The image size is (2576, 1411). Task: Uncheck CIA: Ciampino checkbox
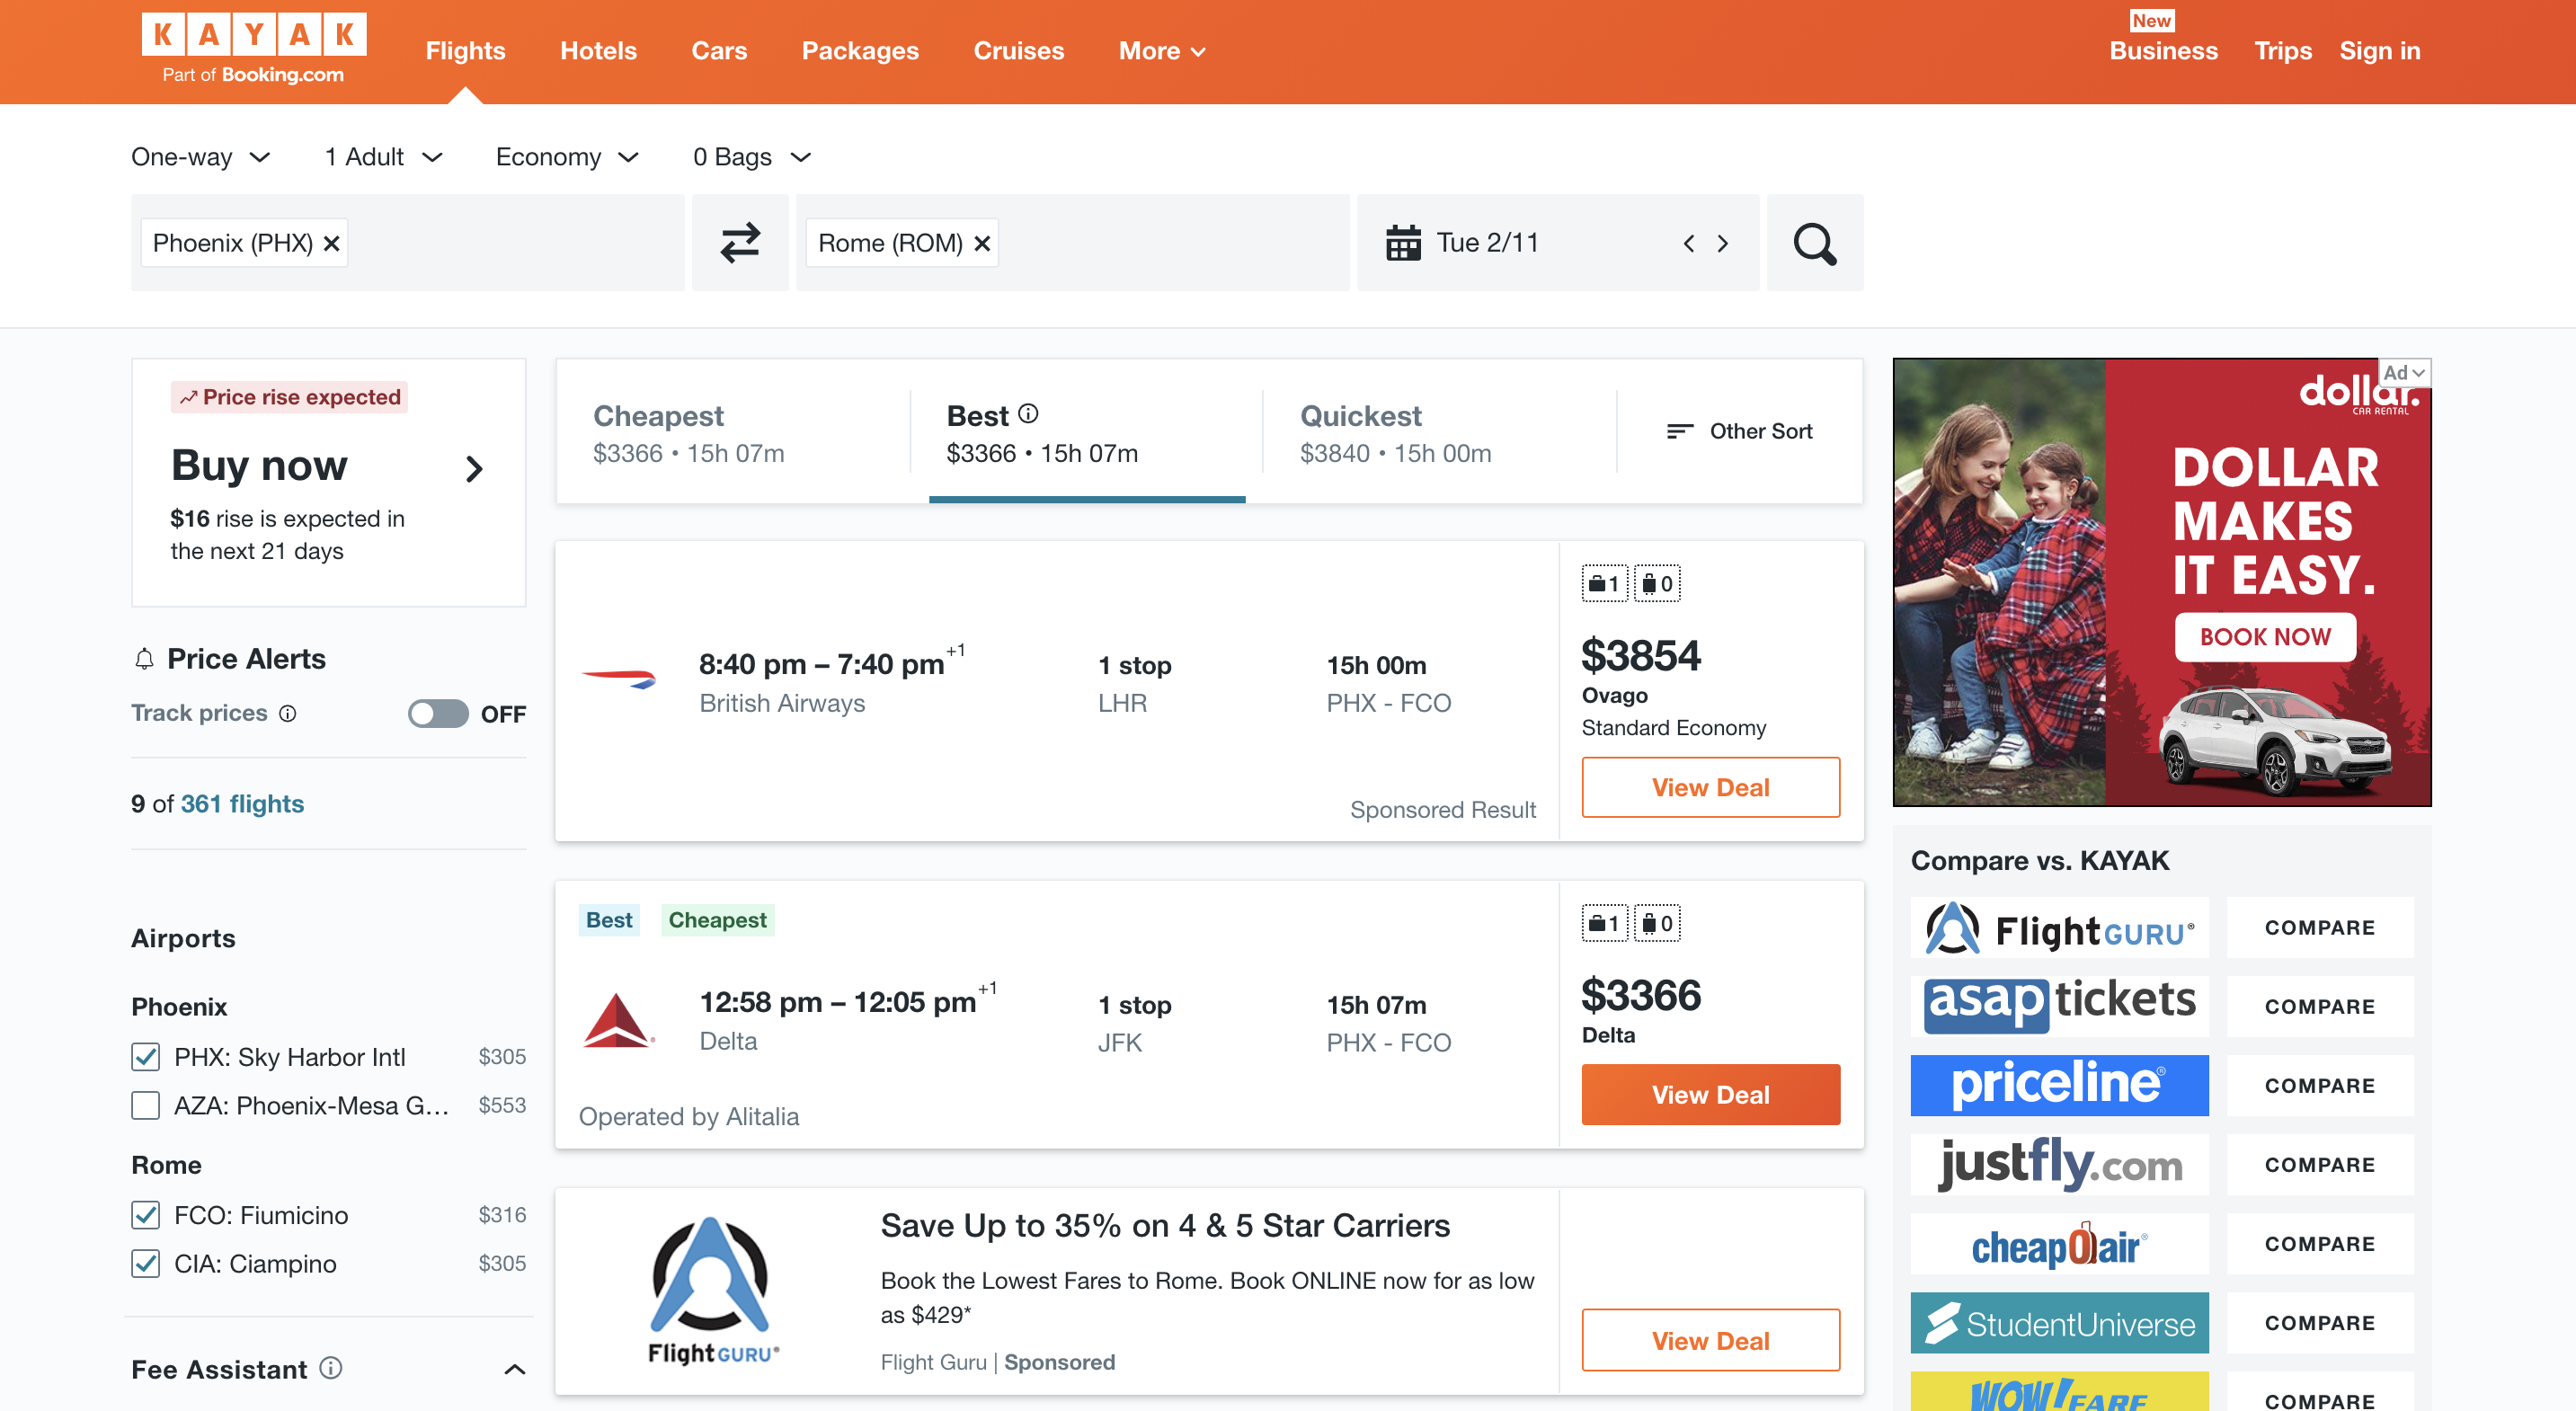pos(146,1263)
